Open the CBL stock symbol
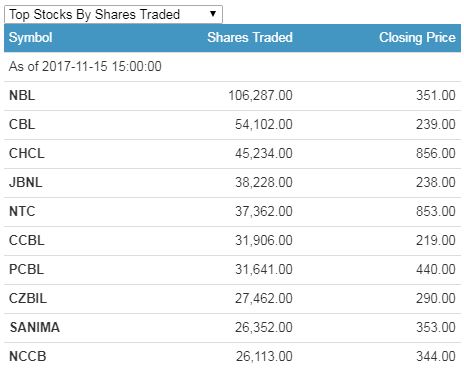 coord(22,124)
